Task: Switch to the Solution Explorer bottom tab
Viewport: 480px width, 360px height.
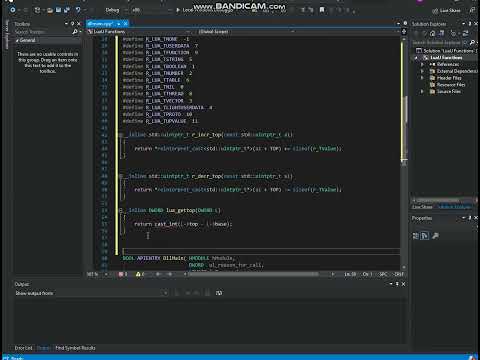Action: click(454, 207)
